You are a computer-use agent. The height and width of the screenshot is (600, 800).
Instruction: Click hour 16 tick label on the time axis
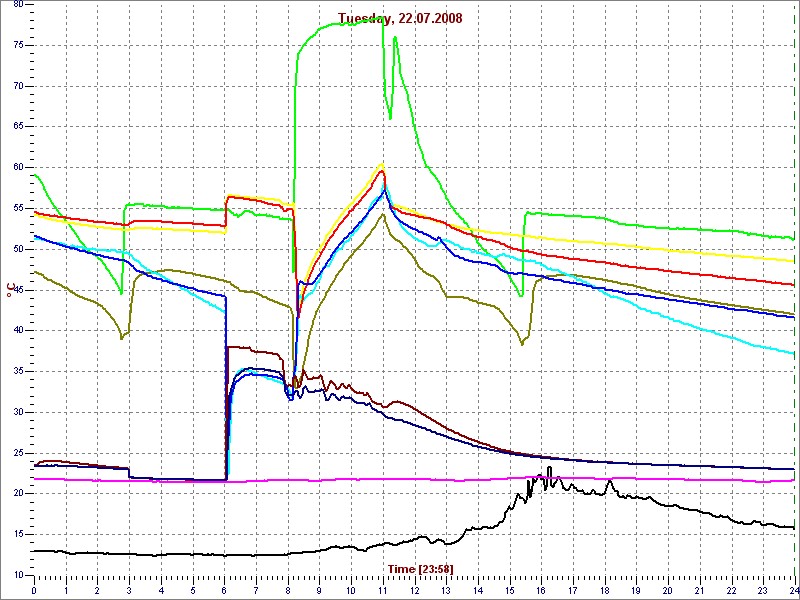[x=541, y=590]
